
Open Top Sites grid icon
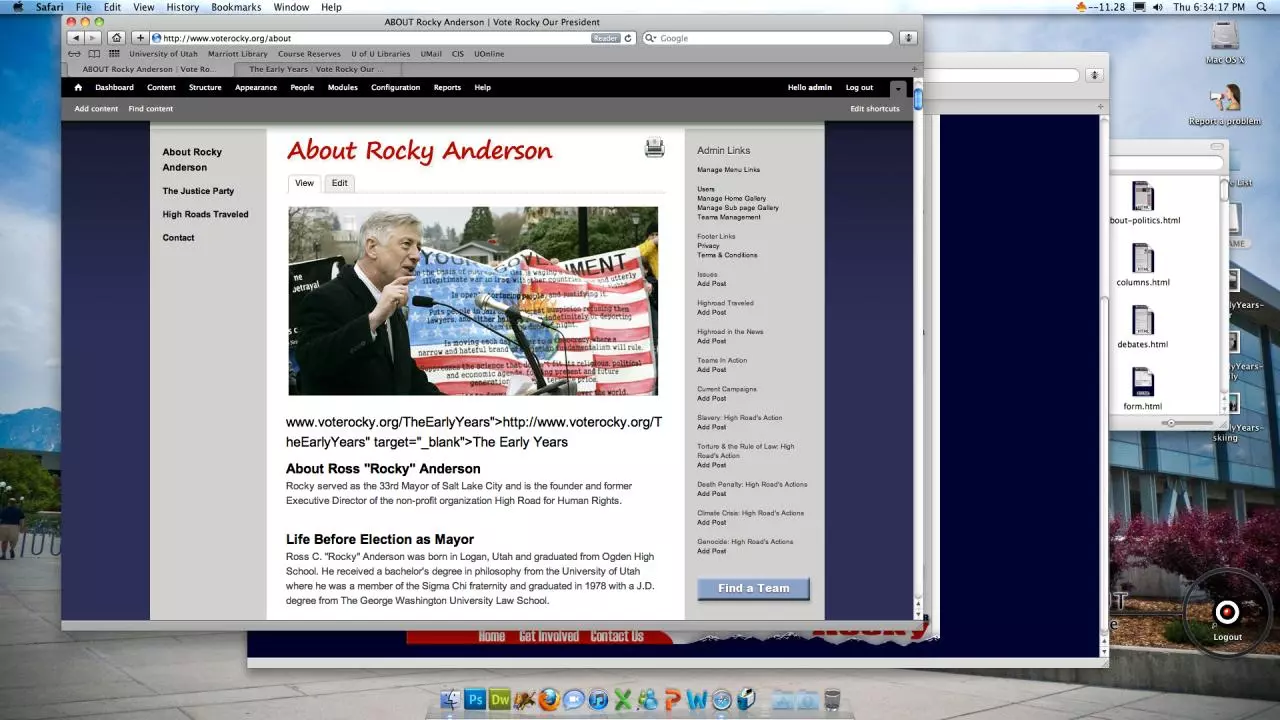tap(114, 54)
